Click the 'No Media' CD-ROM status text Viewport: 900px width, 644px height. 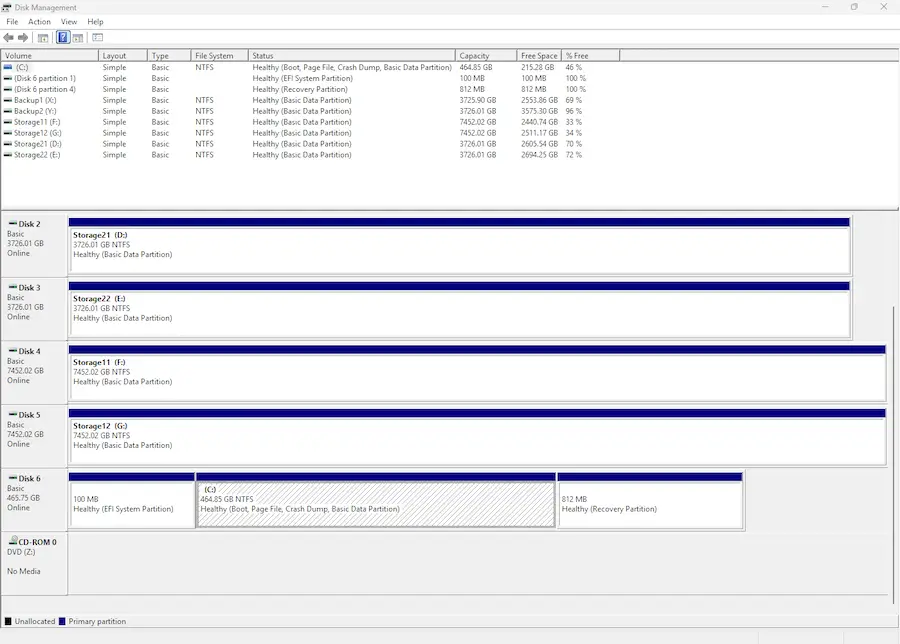click(x=24, y=571)
